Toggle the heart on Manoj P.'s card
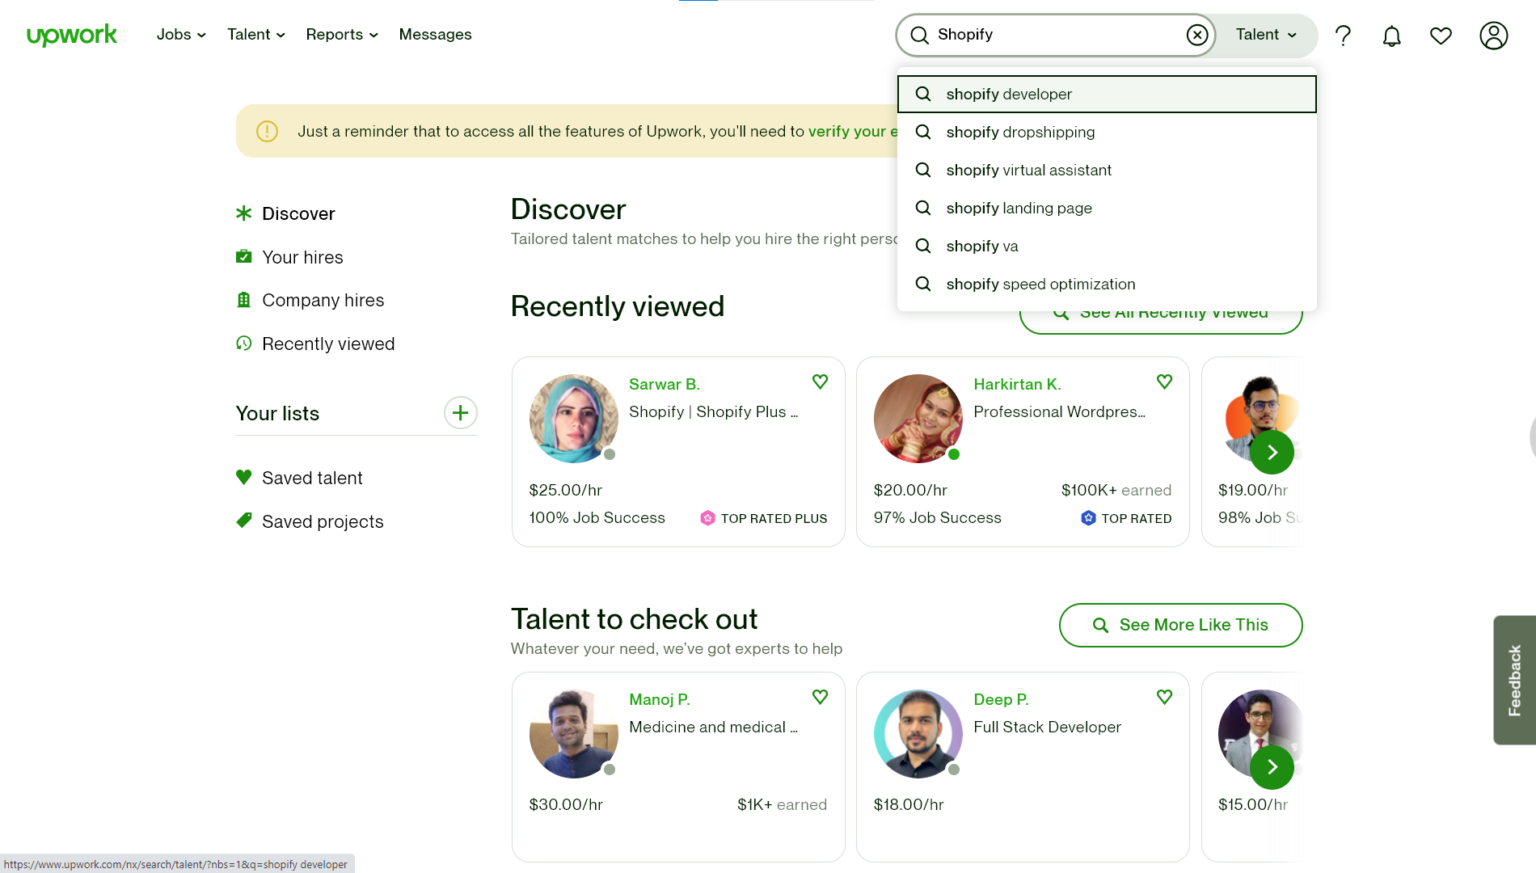 coord(820,697)
